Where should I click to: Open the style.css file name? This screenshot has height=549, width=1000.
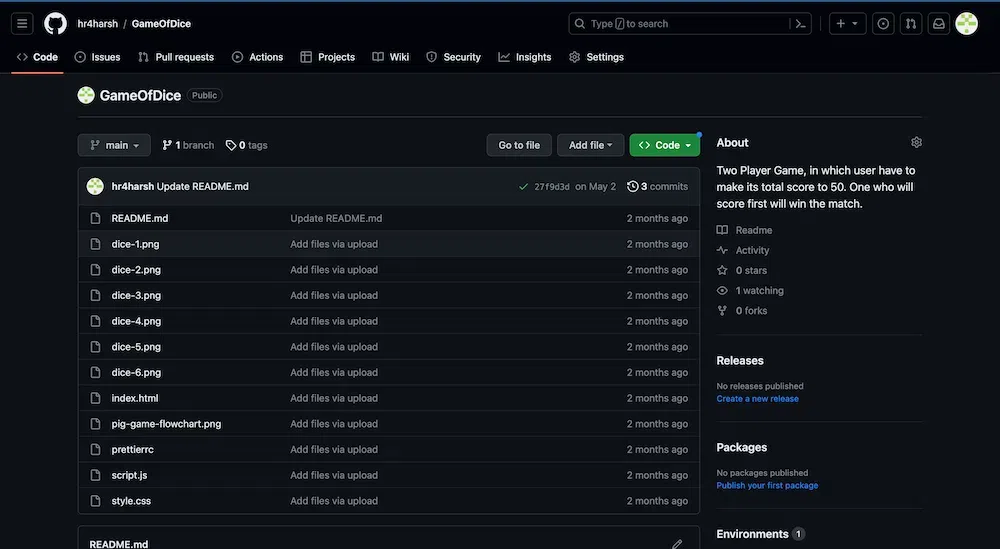(131, 501)
